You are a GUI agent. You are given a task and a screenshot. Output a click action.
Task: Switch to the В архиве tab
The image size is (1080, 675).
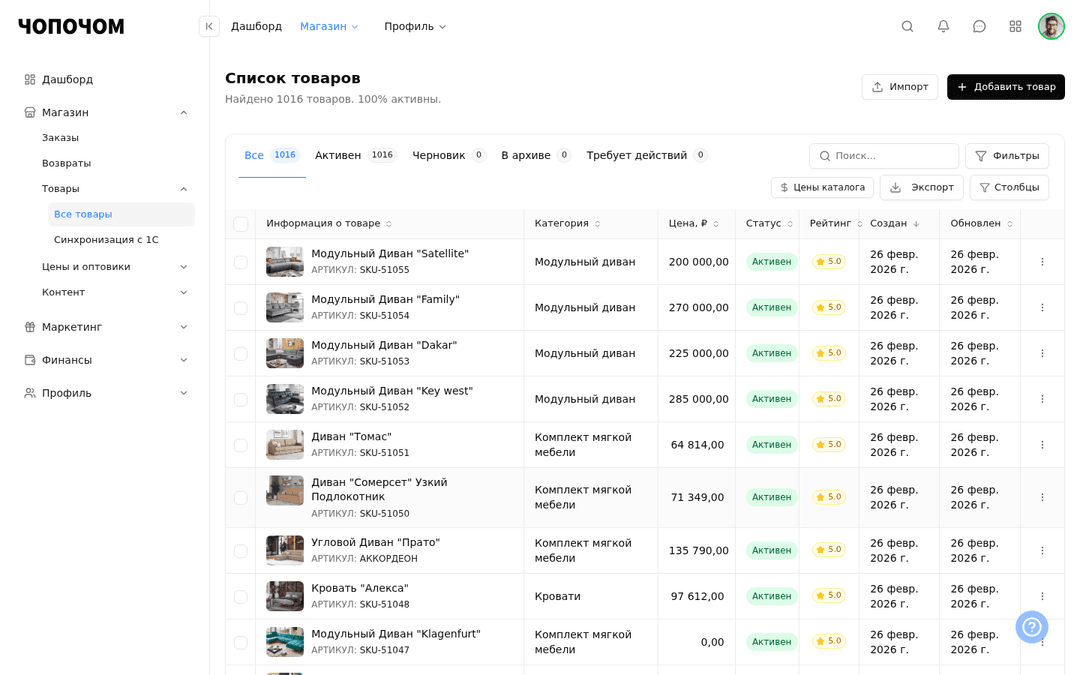(x=536, y=156)
